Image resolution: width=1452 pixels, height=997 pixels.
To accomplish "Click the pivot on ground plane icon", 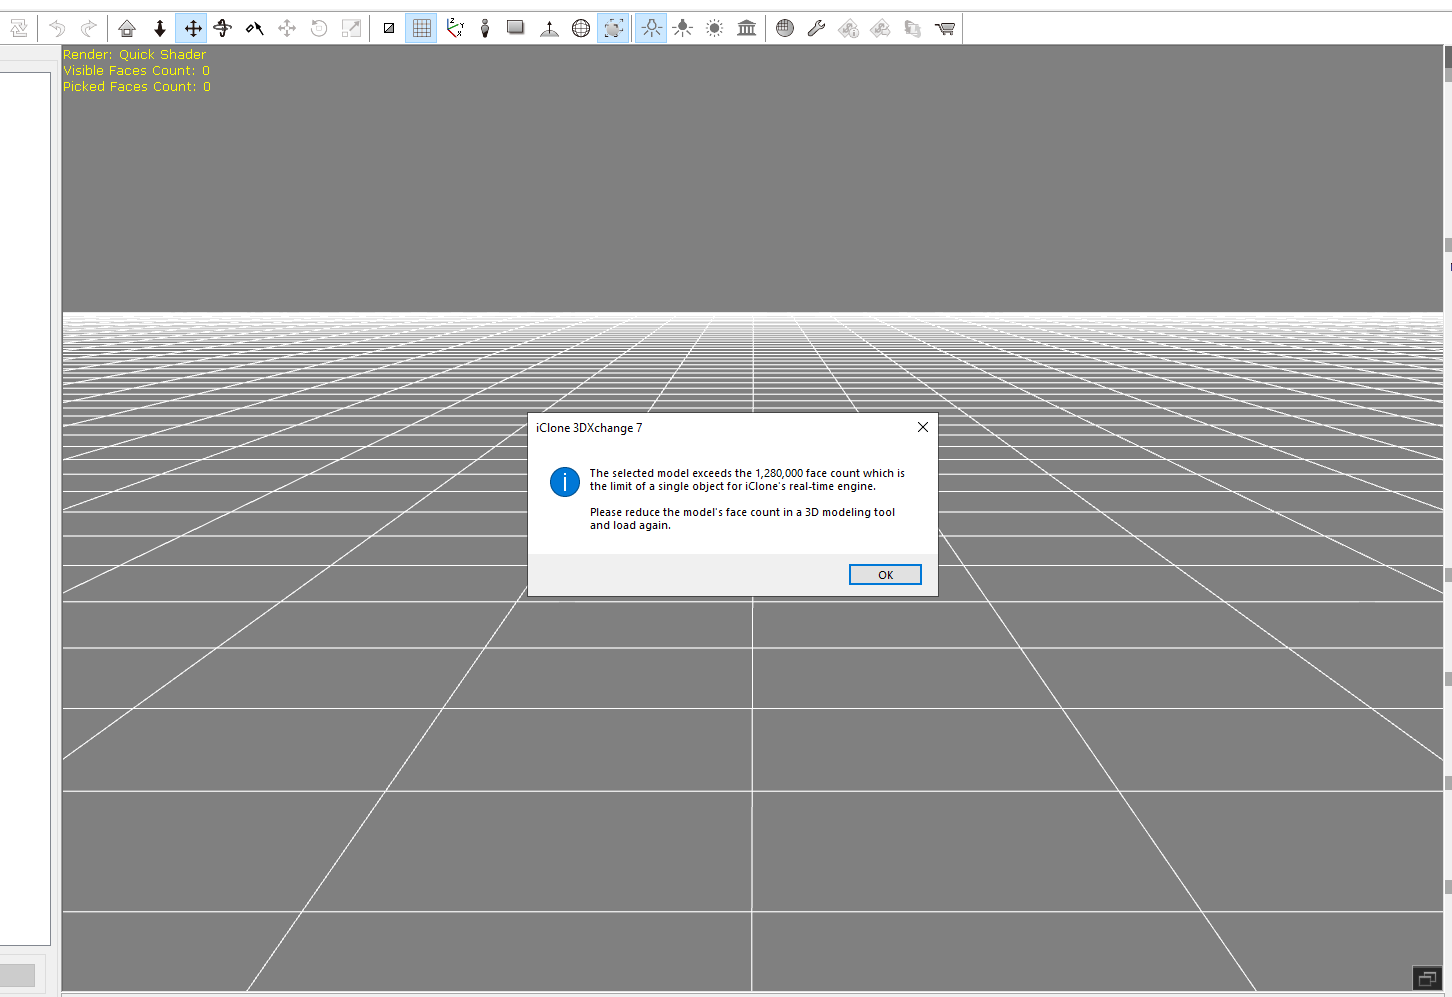I will pos(549,29).
